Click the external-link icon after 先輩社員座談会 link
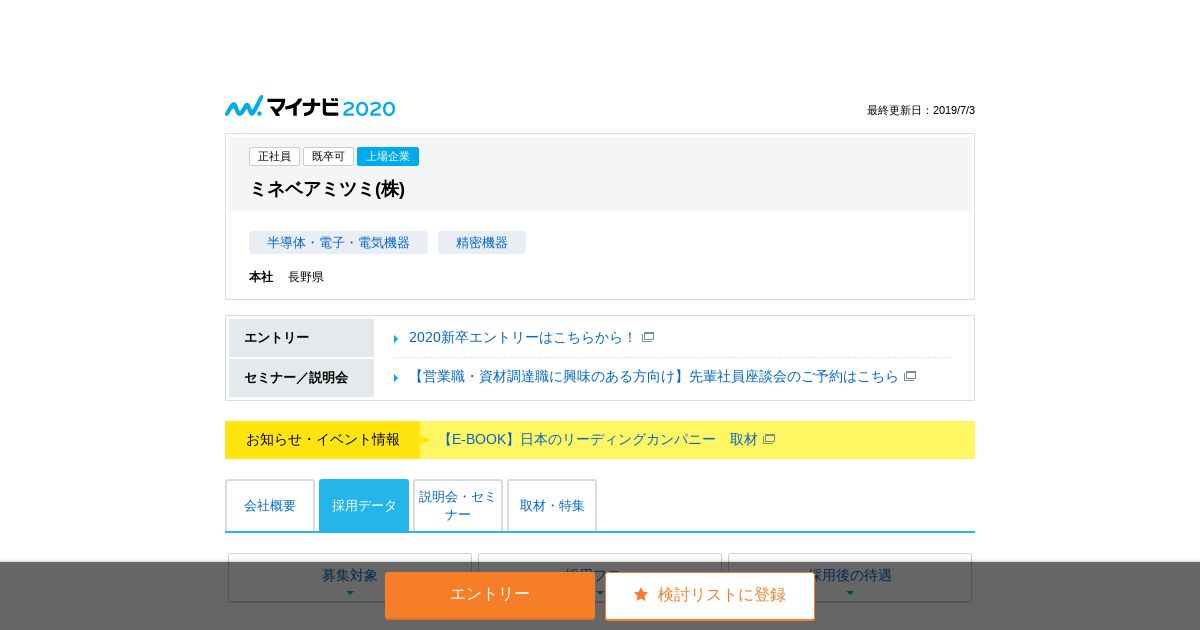The image size is (1200, 630). pos(910,377)
